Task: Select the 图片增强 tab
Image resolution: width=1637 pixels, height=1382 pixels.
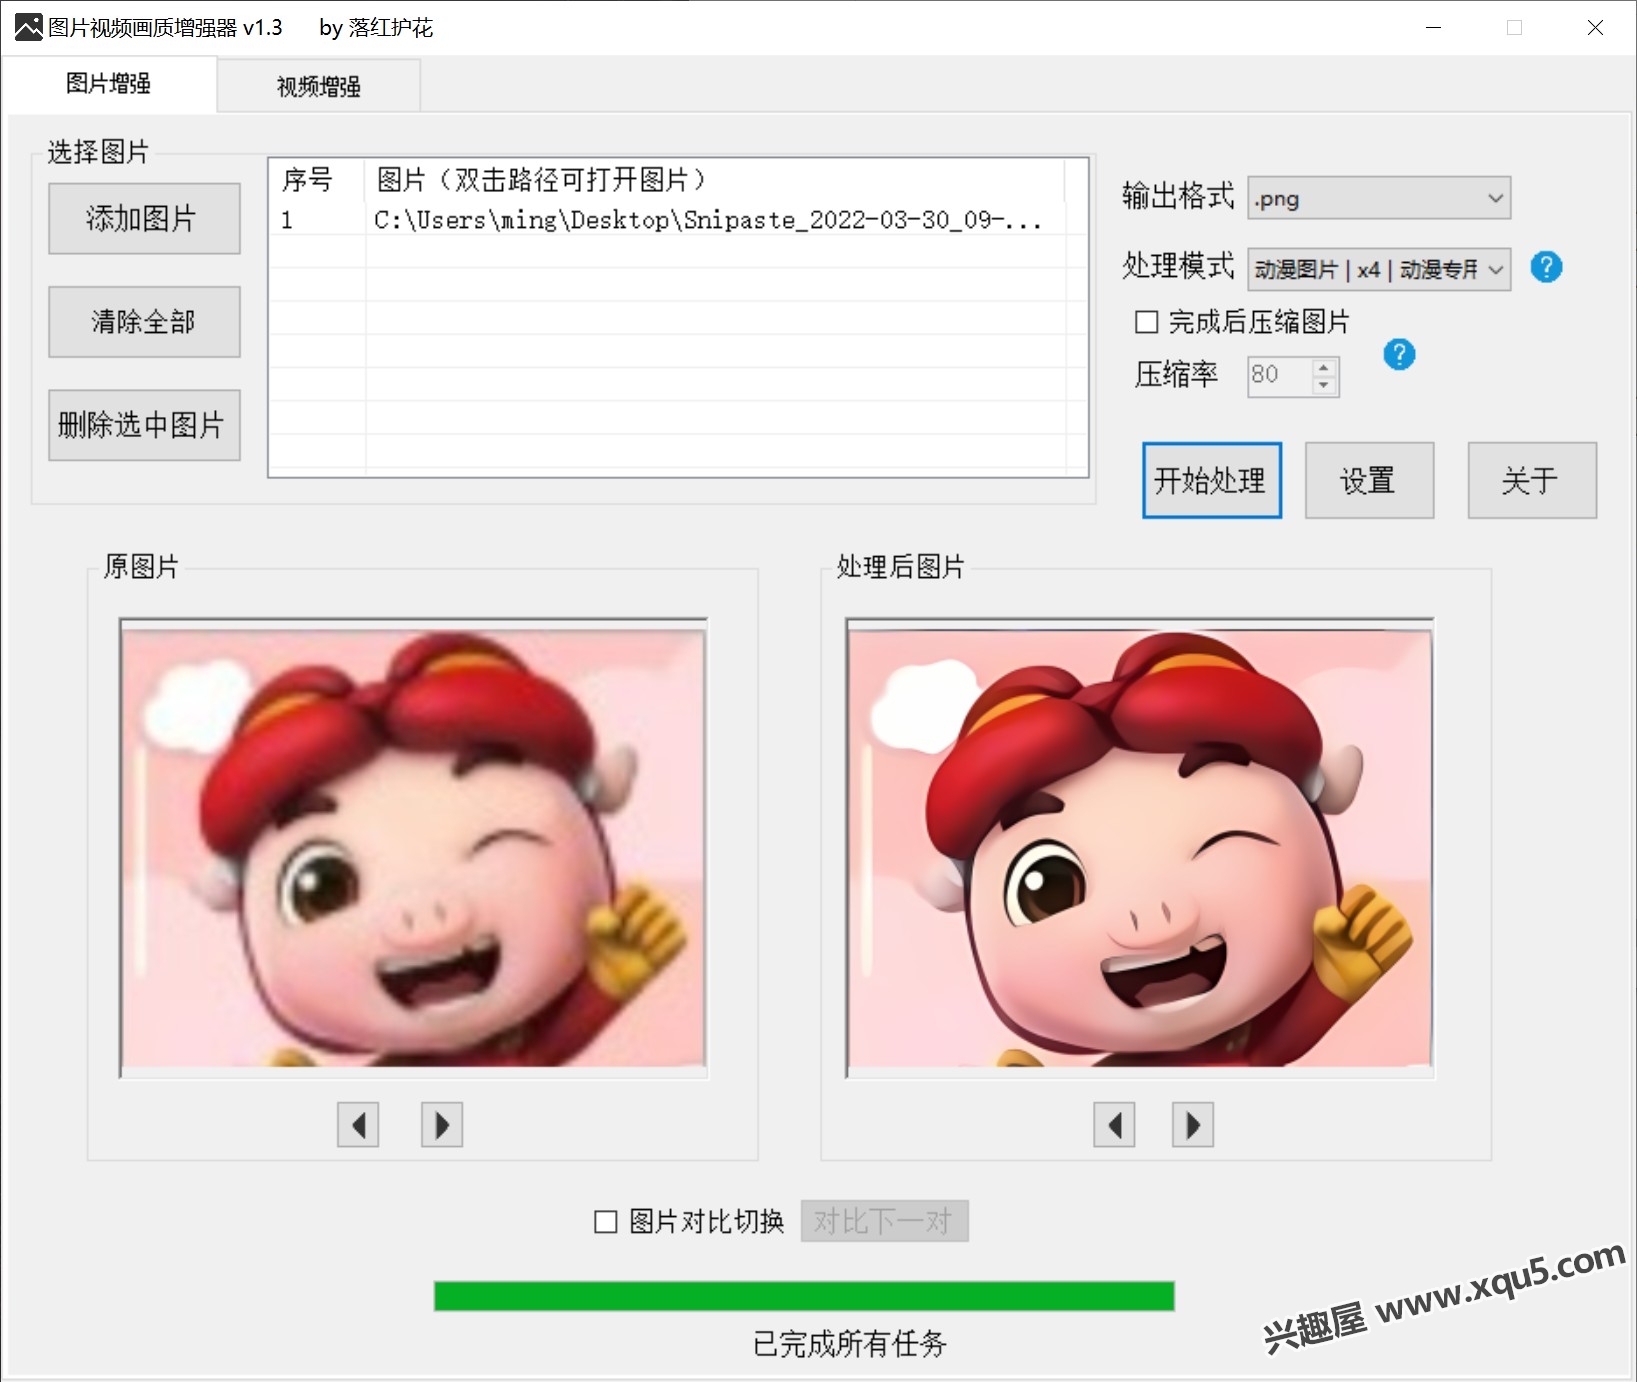Action: click(108, 84)
